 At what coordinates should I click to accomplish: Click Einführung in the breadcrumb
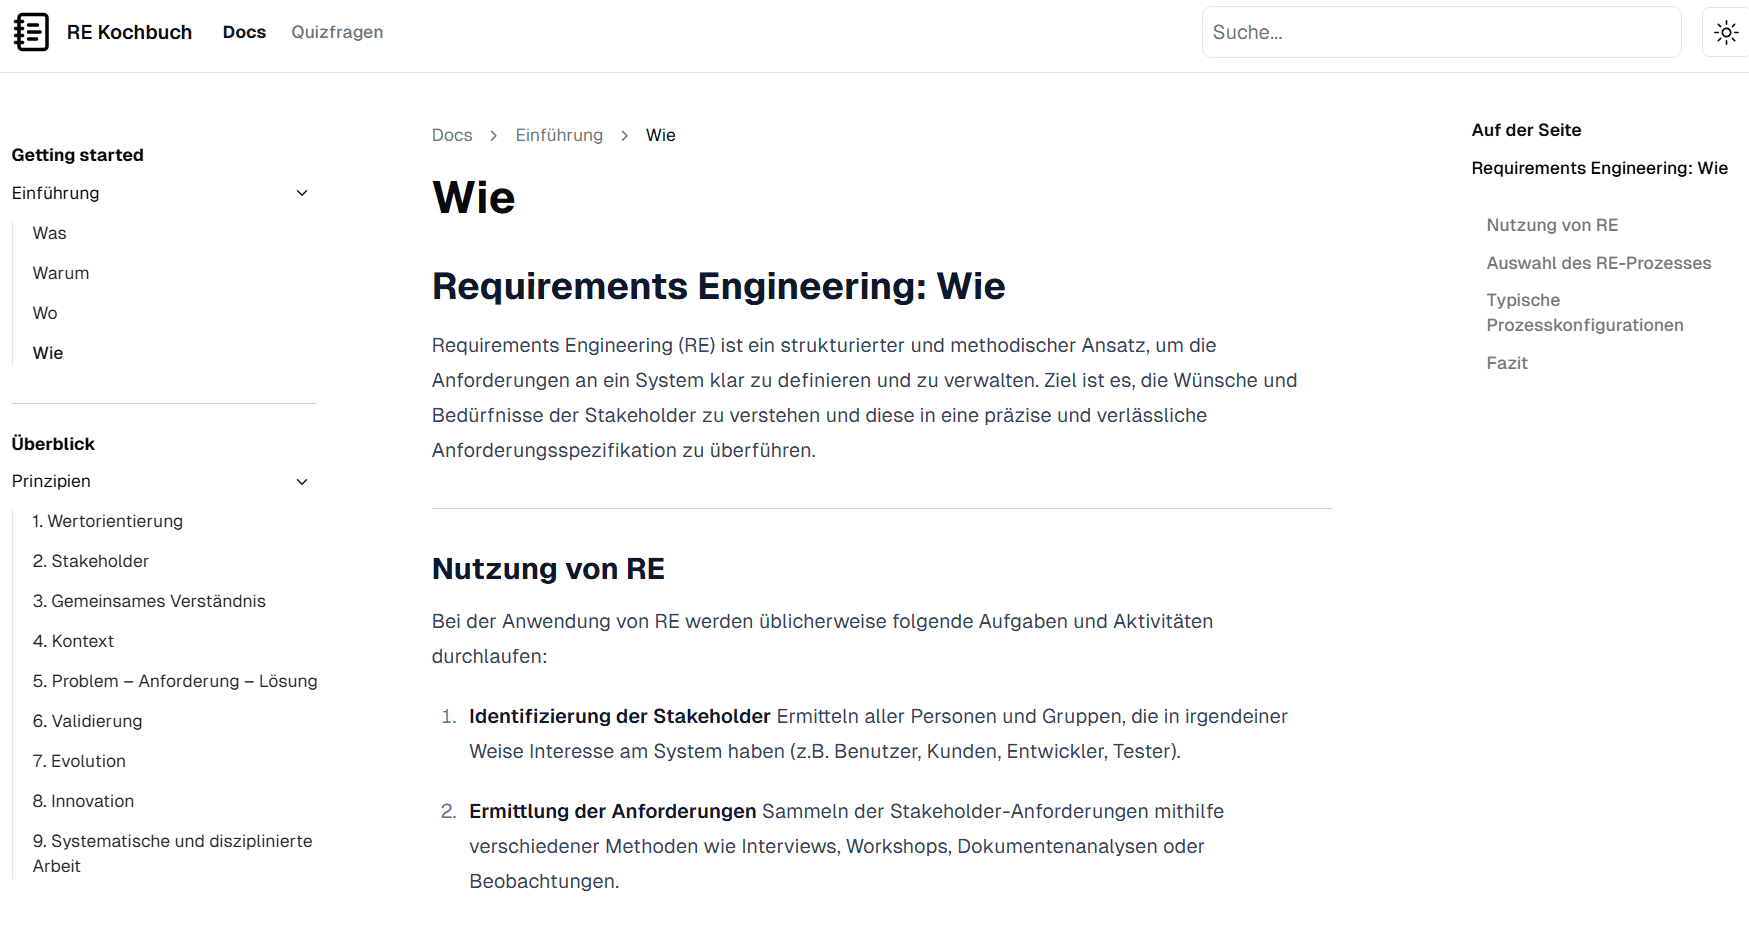click(x=559, y=135)
